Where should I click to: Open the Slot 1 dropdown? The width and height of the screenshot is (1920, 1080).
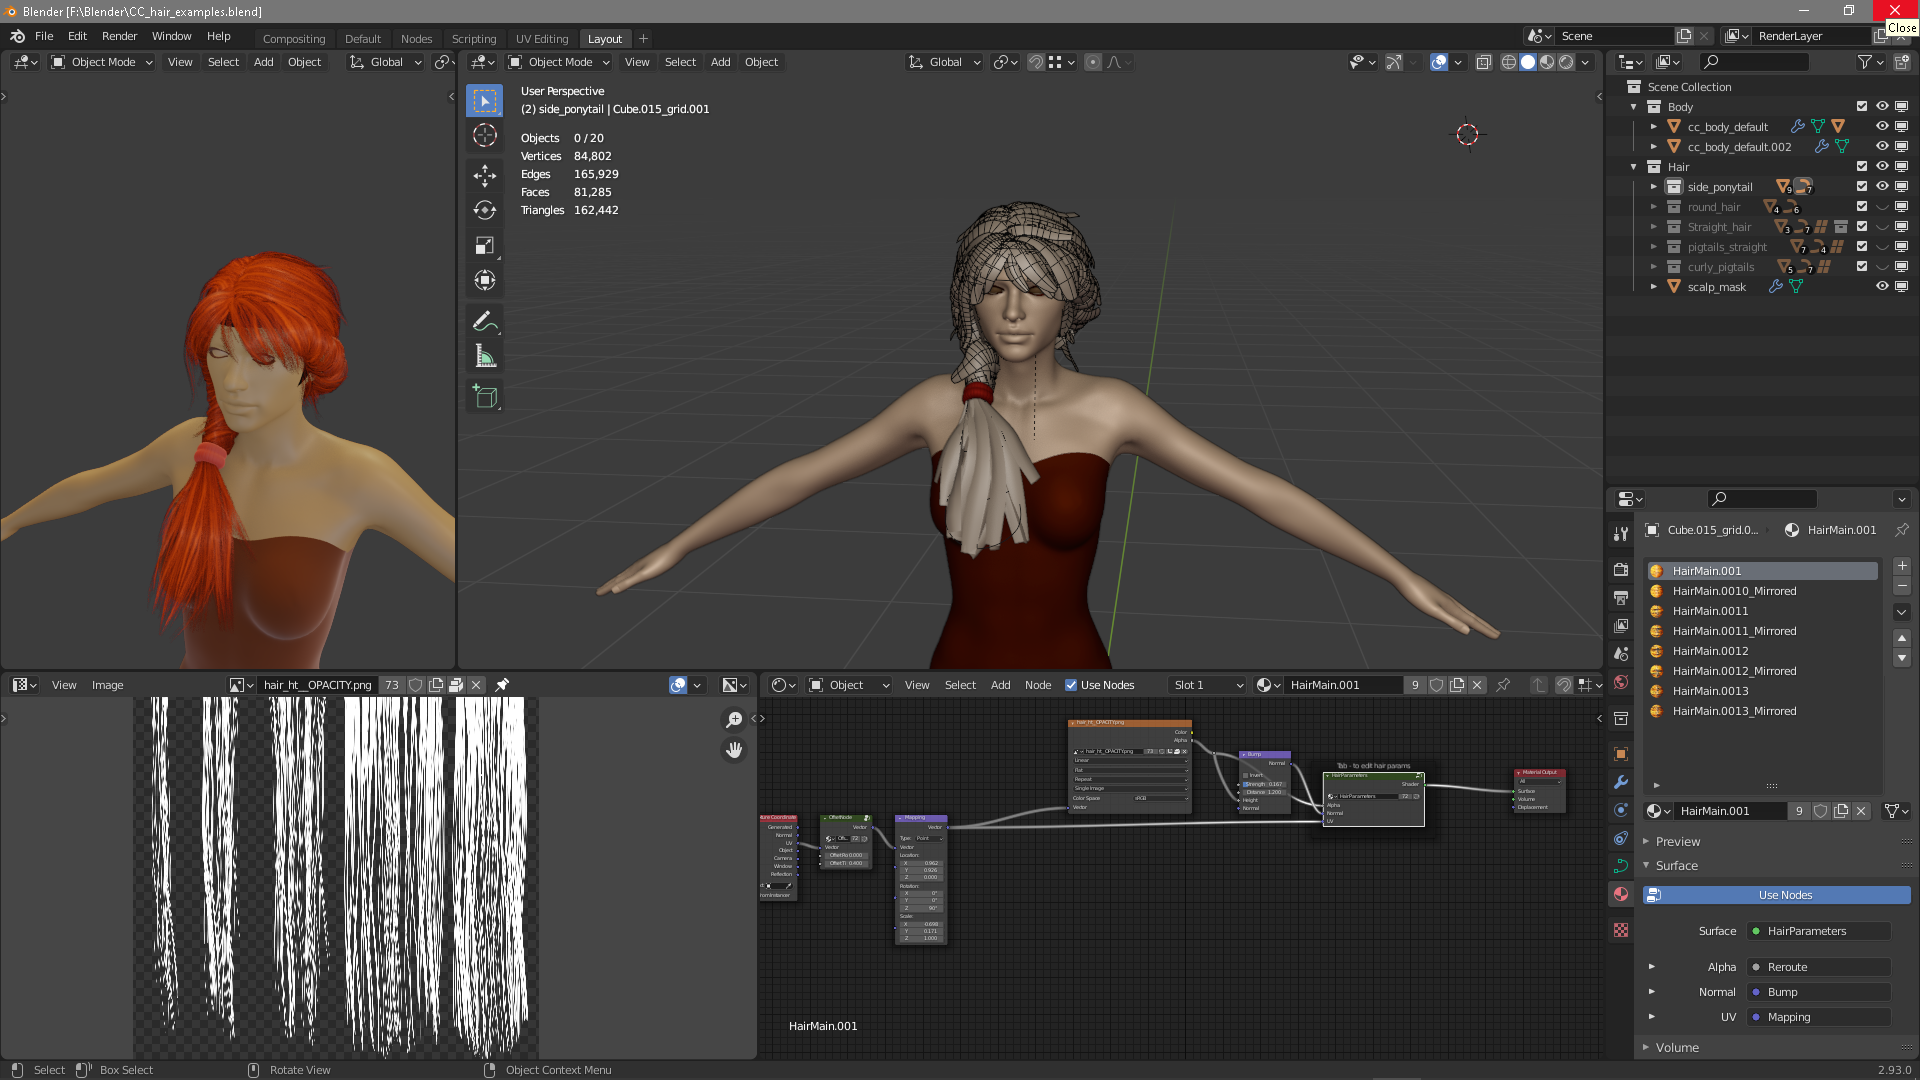(1208, 685)
